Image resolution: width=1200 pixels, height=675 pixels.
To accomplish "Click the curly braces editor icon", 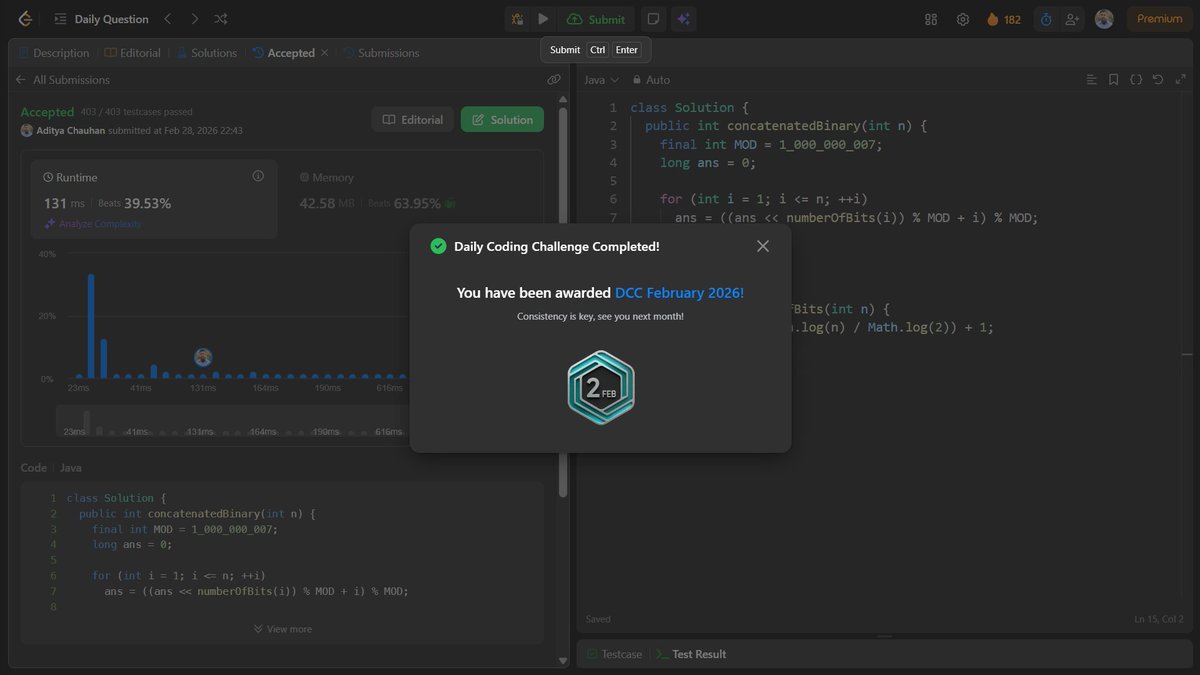I will tap(1136, 80).
